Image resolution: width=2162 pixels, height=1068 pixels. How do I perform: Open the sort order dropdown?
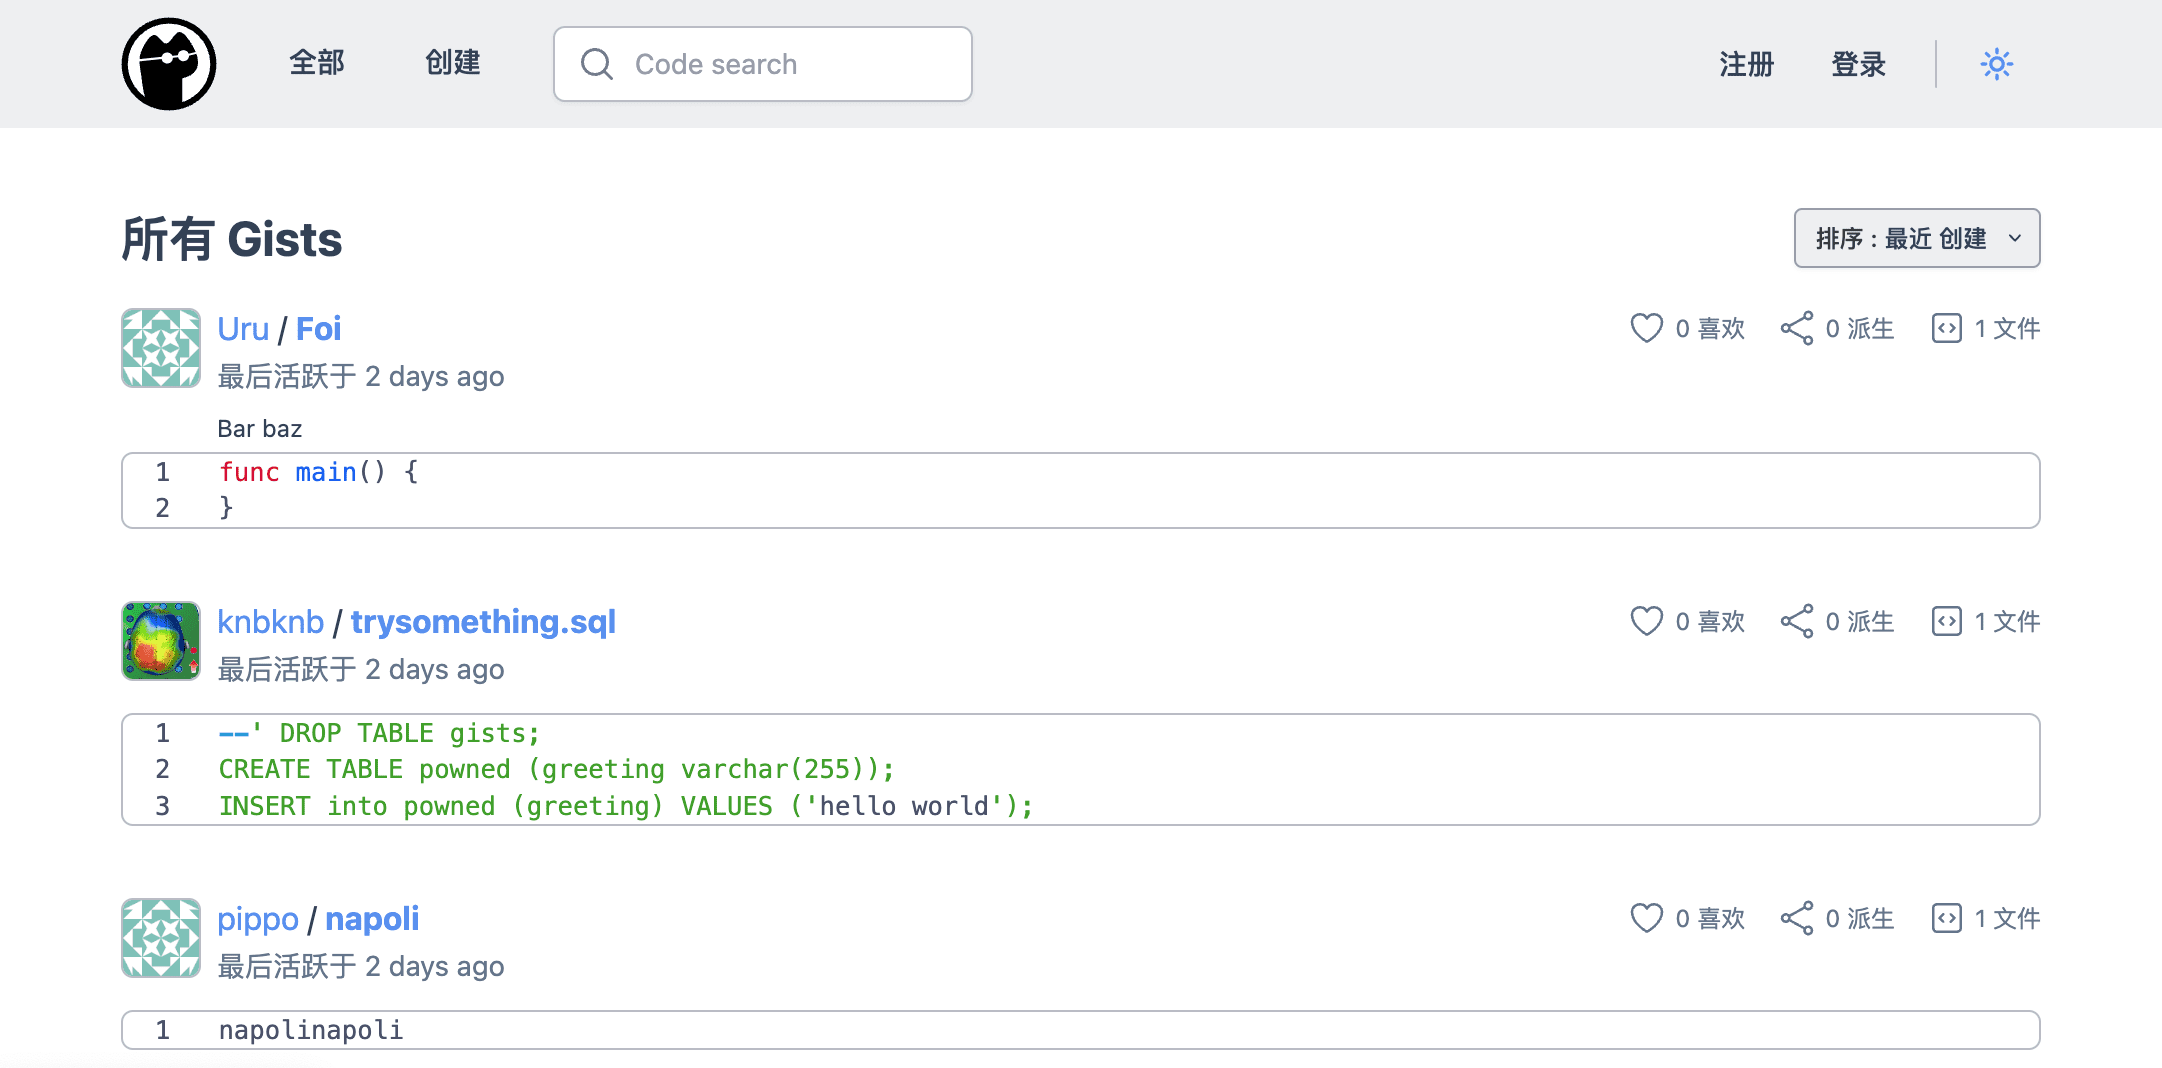1916,238
